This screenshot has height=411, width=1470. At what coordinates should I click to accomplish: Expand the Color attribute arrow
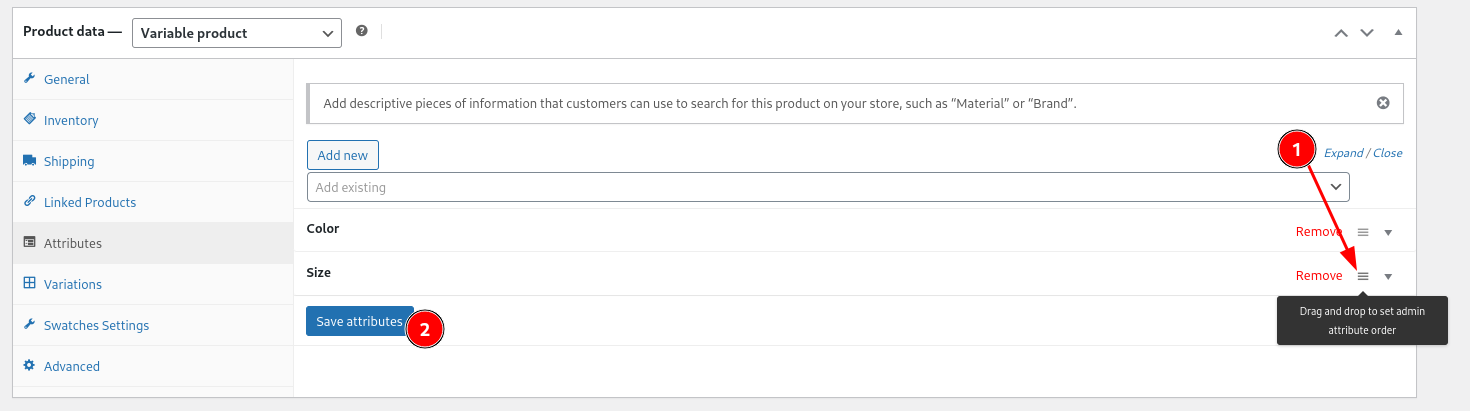(1388, 233)
